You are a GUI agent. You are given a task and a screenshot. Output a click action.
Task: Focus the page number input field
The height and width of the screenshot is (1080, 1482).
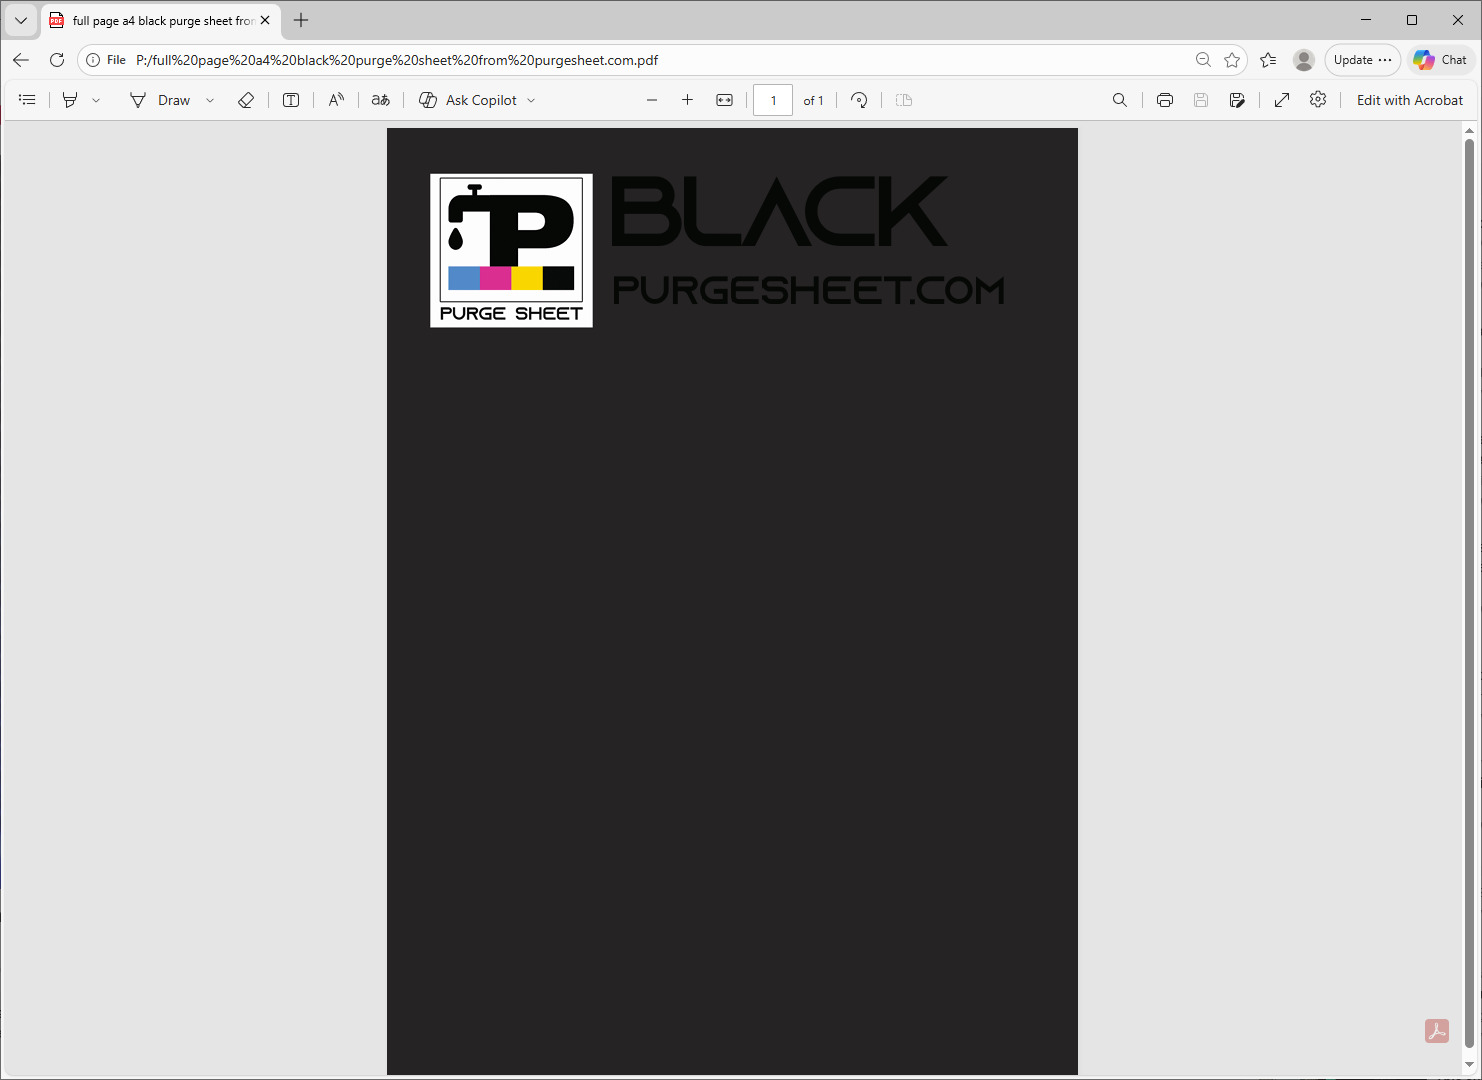point(773,100)
